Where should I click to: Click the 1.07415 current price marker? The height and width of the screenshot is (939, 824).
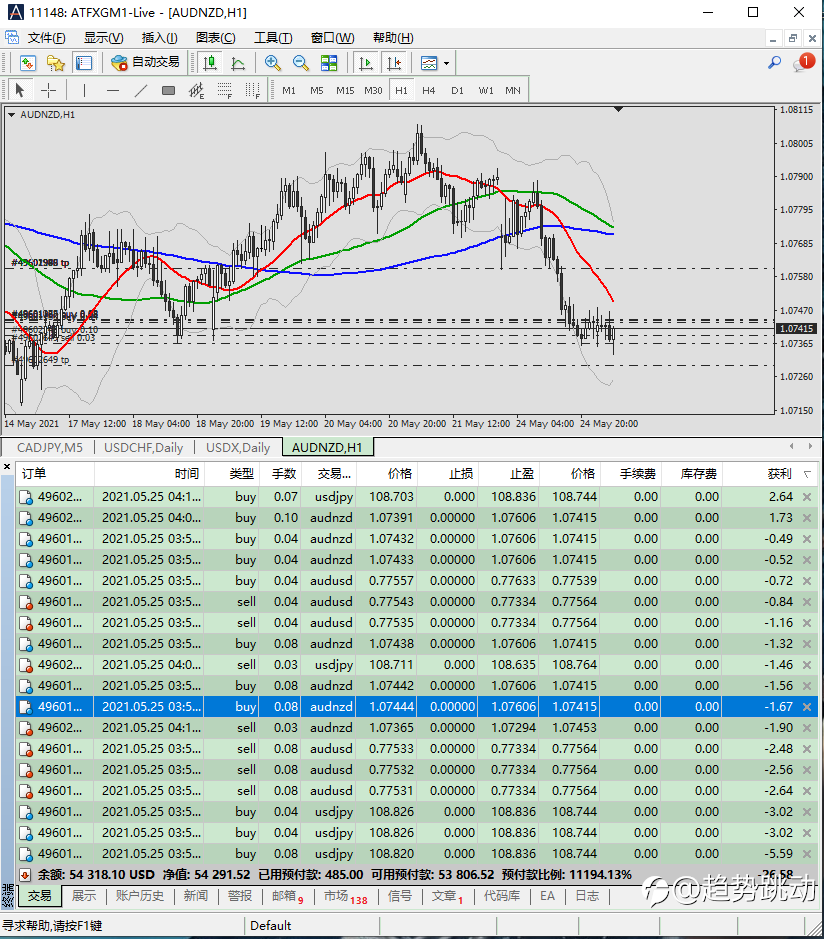coord(796,328)
